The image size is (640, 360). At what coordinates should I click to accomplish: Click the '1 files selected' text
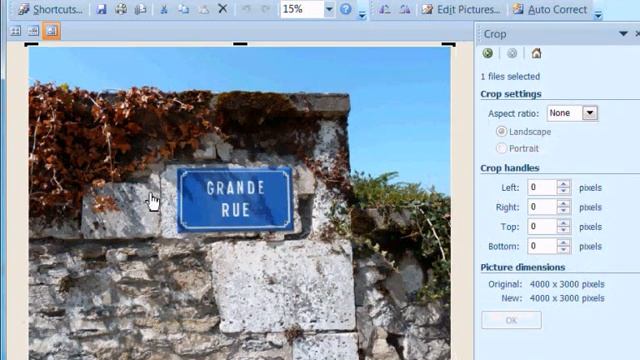pyautogui.click(x=510, y=76)
